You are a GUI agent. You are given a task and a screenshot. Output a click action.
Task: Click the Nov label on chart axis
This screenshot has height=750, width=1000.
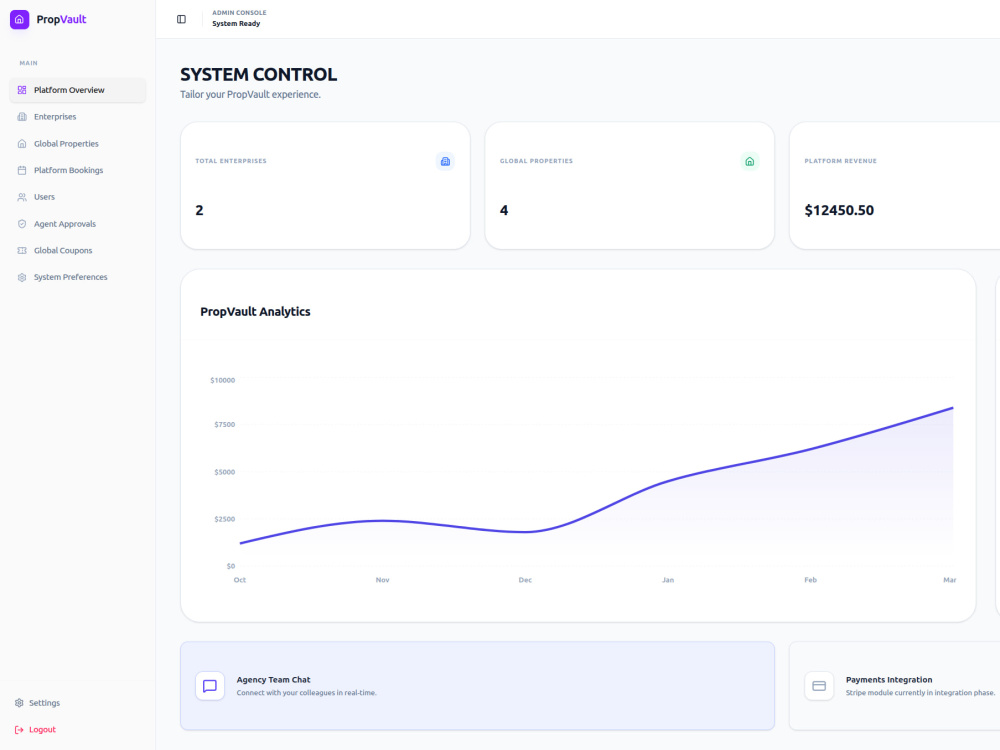click(383, 580)
